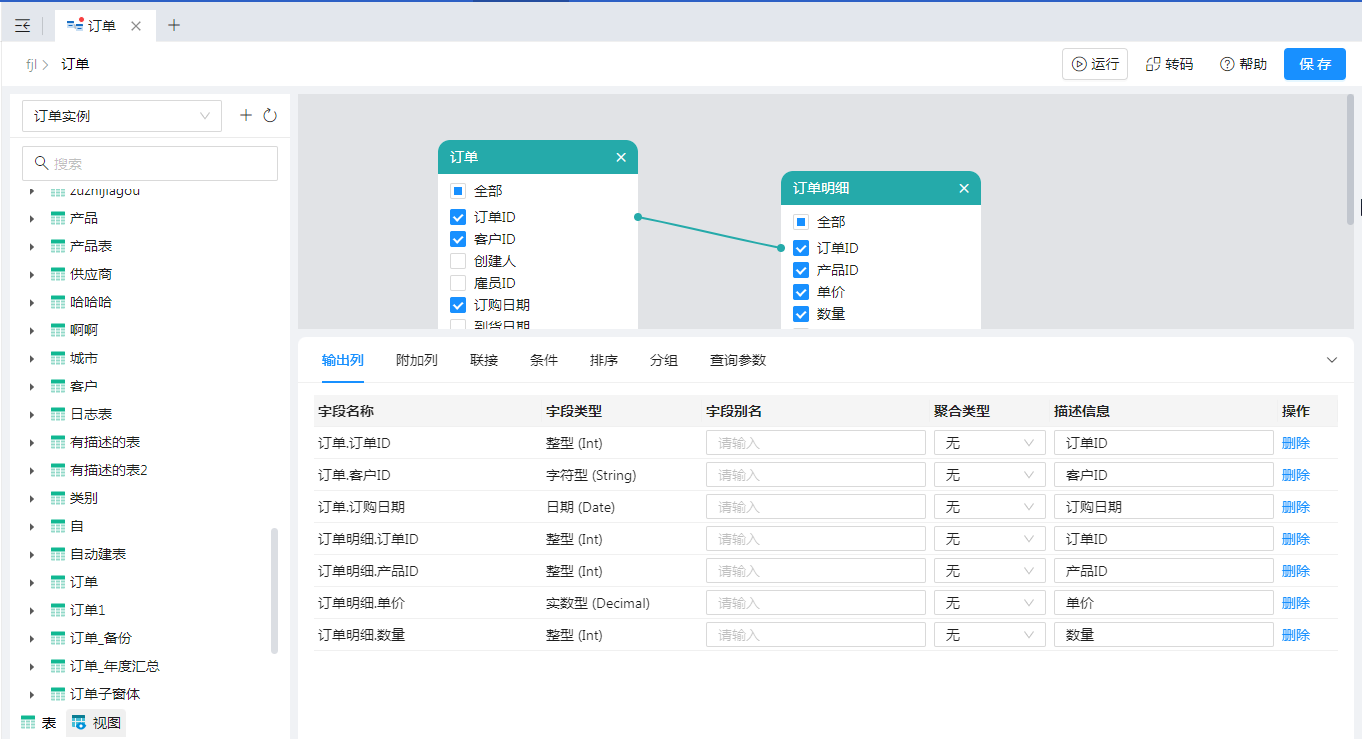
Task: Delete the 订单.客户ID output row
Action: [x=1295, y=475]
